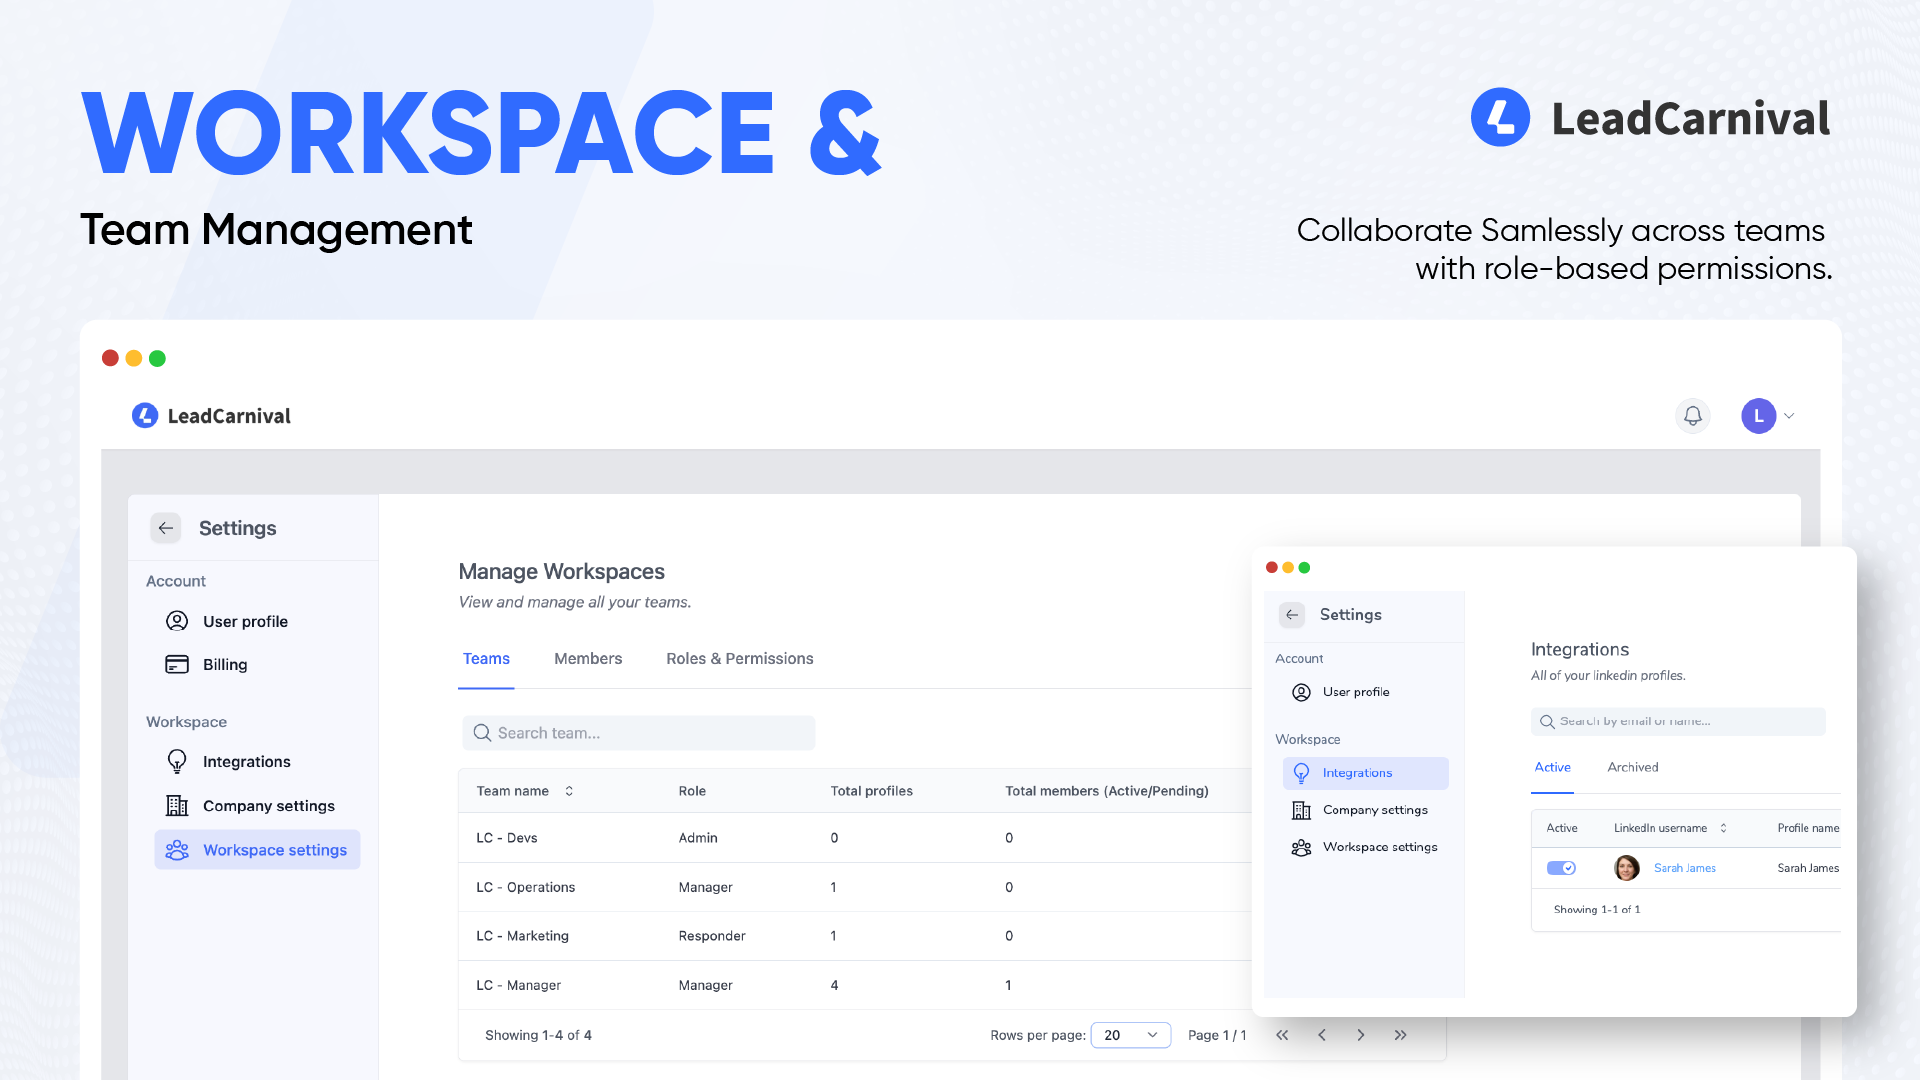The width and height of the screenshot is (1920, 1080).
Task: Sort by Team name column arrows
Action: [569, 791]
